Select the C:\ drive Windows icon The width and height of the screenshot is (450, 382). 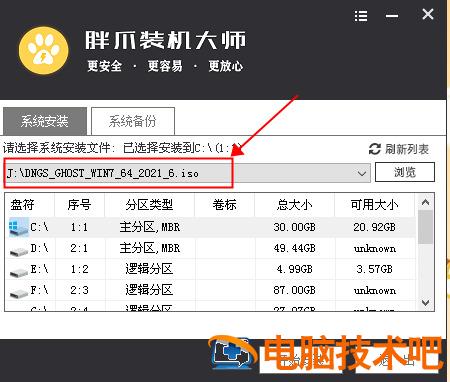pyautogui.click(x=18, y=227)
